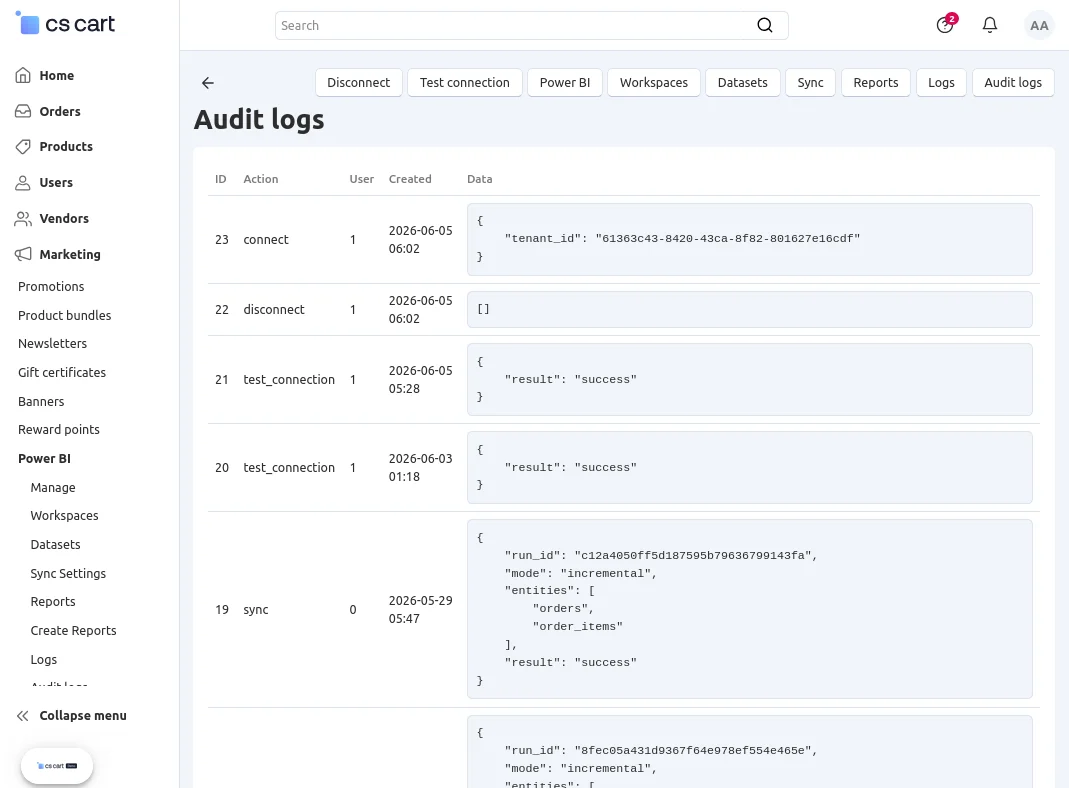
Task: Open Products in the sidebar
Action: [x=66, y=147]
